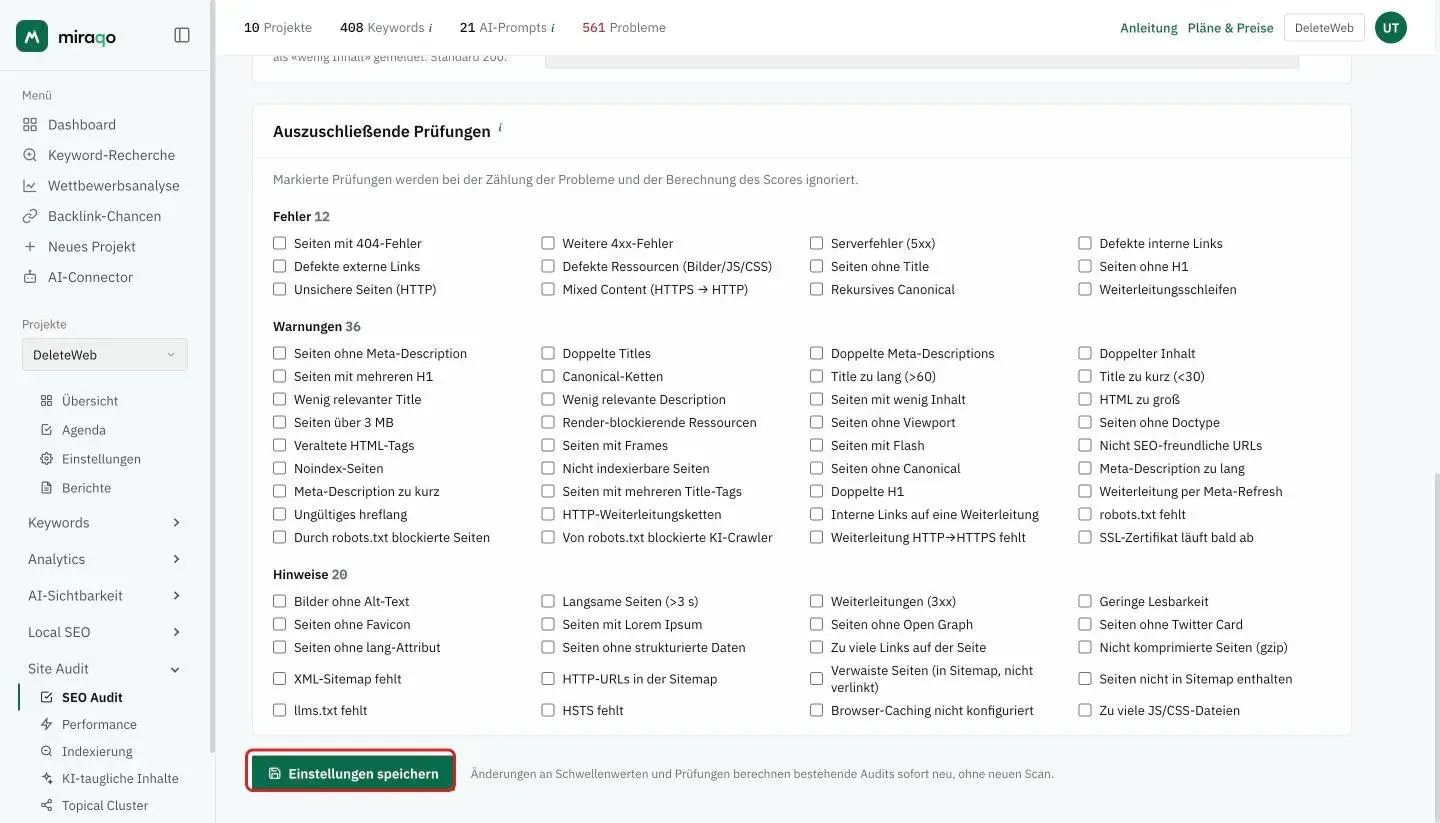The image size is (1440, 823).
Task: Click the Dashboard grid icon
Action: 30,125
